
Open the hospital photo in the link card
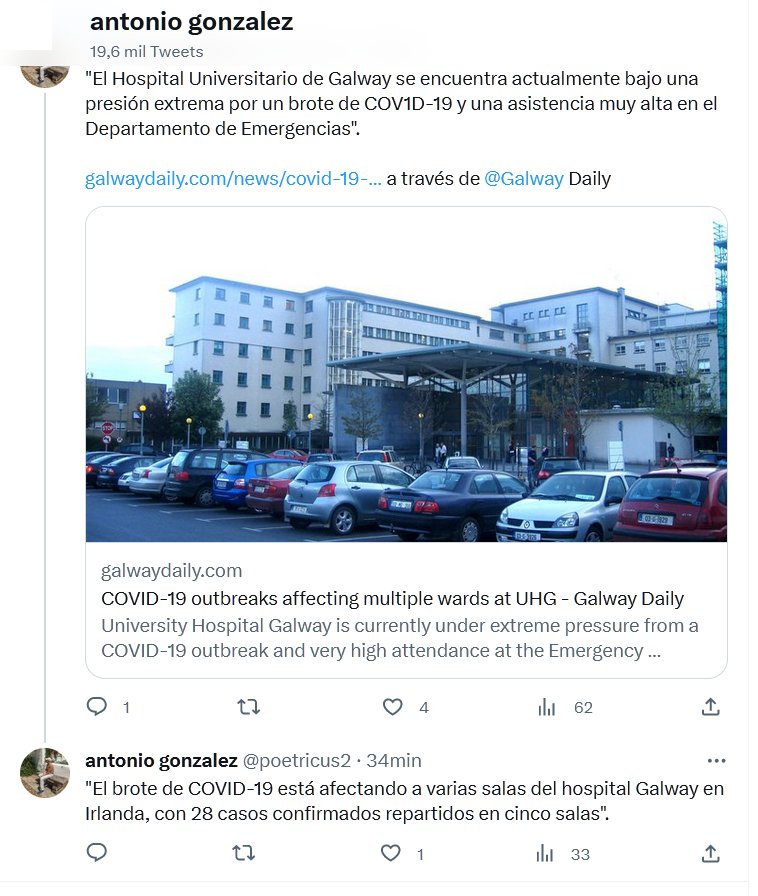(x=406, y=374)
